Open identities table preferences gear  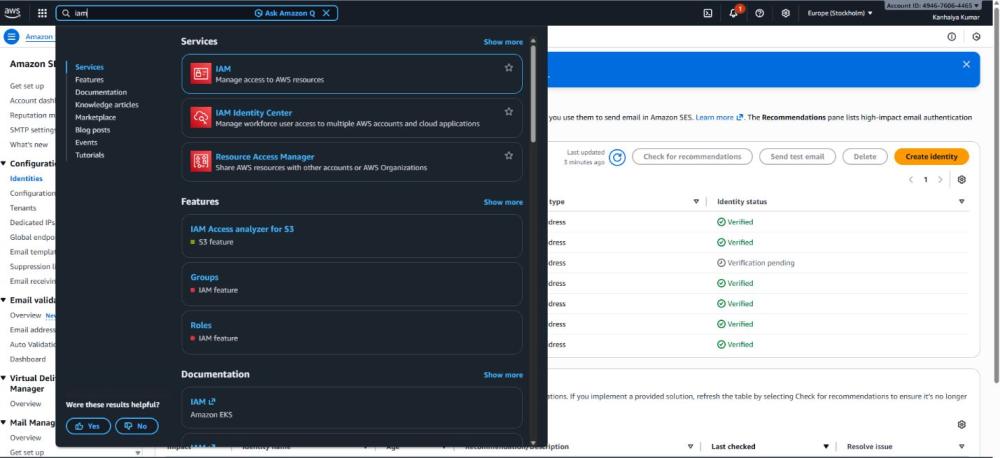pos(962,180)
